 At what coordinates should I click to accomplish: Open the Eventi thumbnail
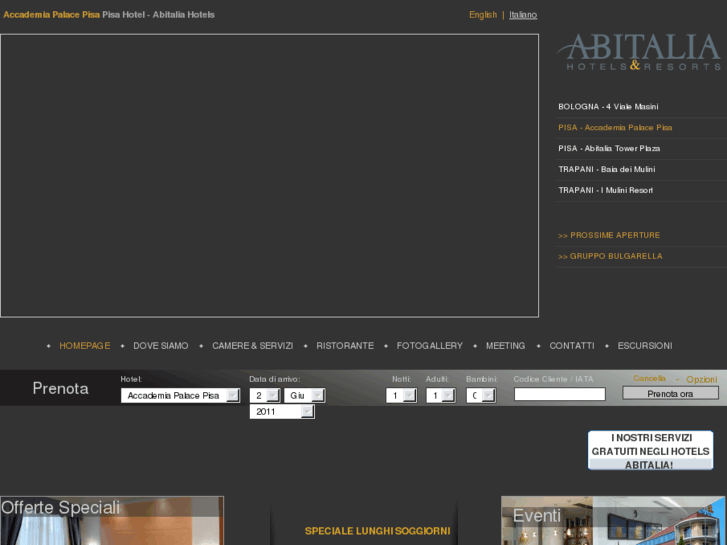613,520
